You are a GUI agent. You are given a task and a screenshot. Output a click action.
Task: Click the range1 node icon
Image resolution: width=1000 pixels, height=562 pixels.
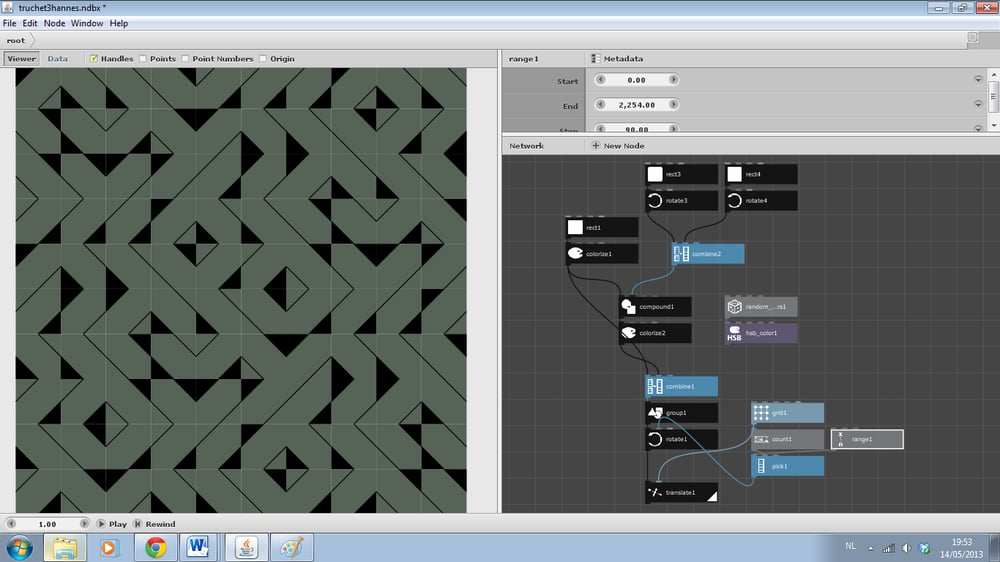[x=841, y=439]
